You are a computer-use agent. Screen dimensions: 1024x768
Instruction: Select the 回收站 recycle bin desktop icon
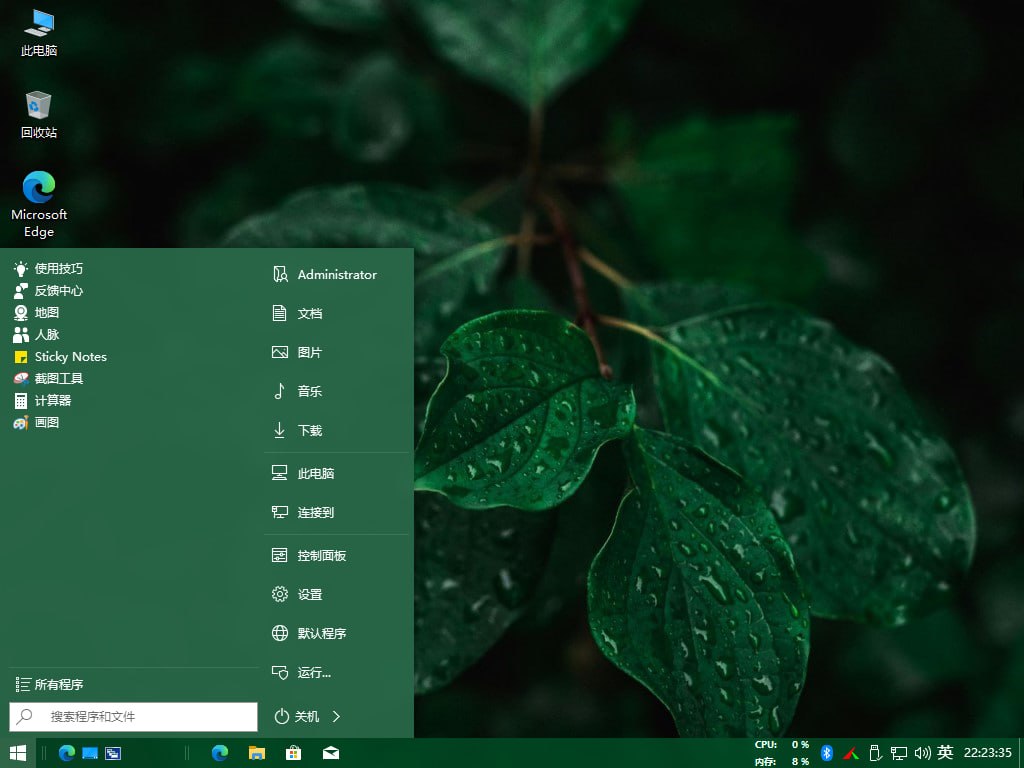click(39, 115)
